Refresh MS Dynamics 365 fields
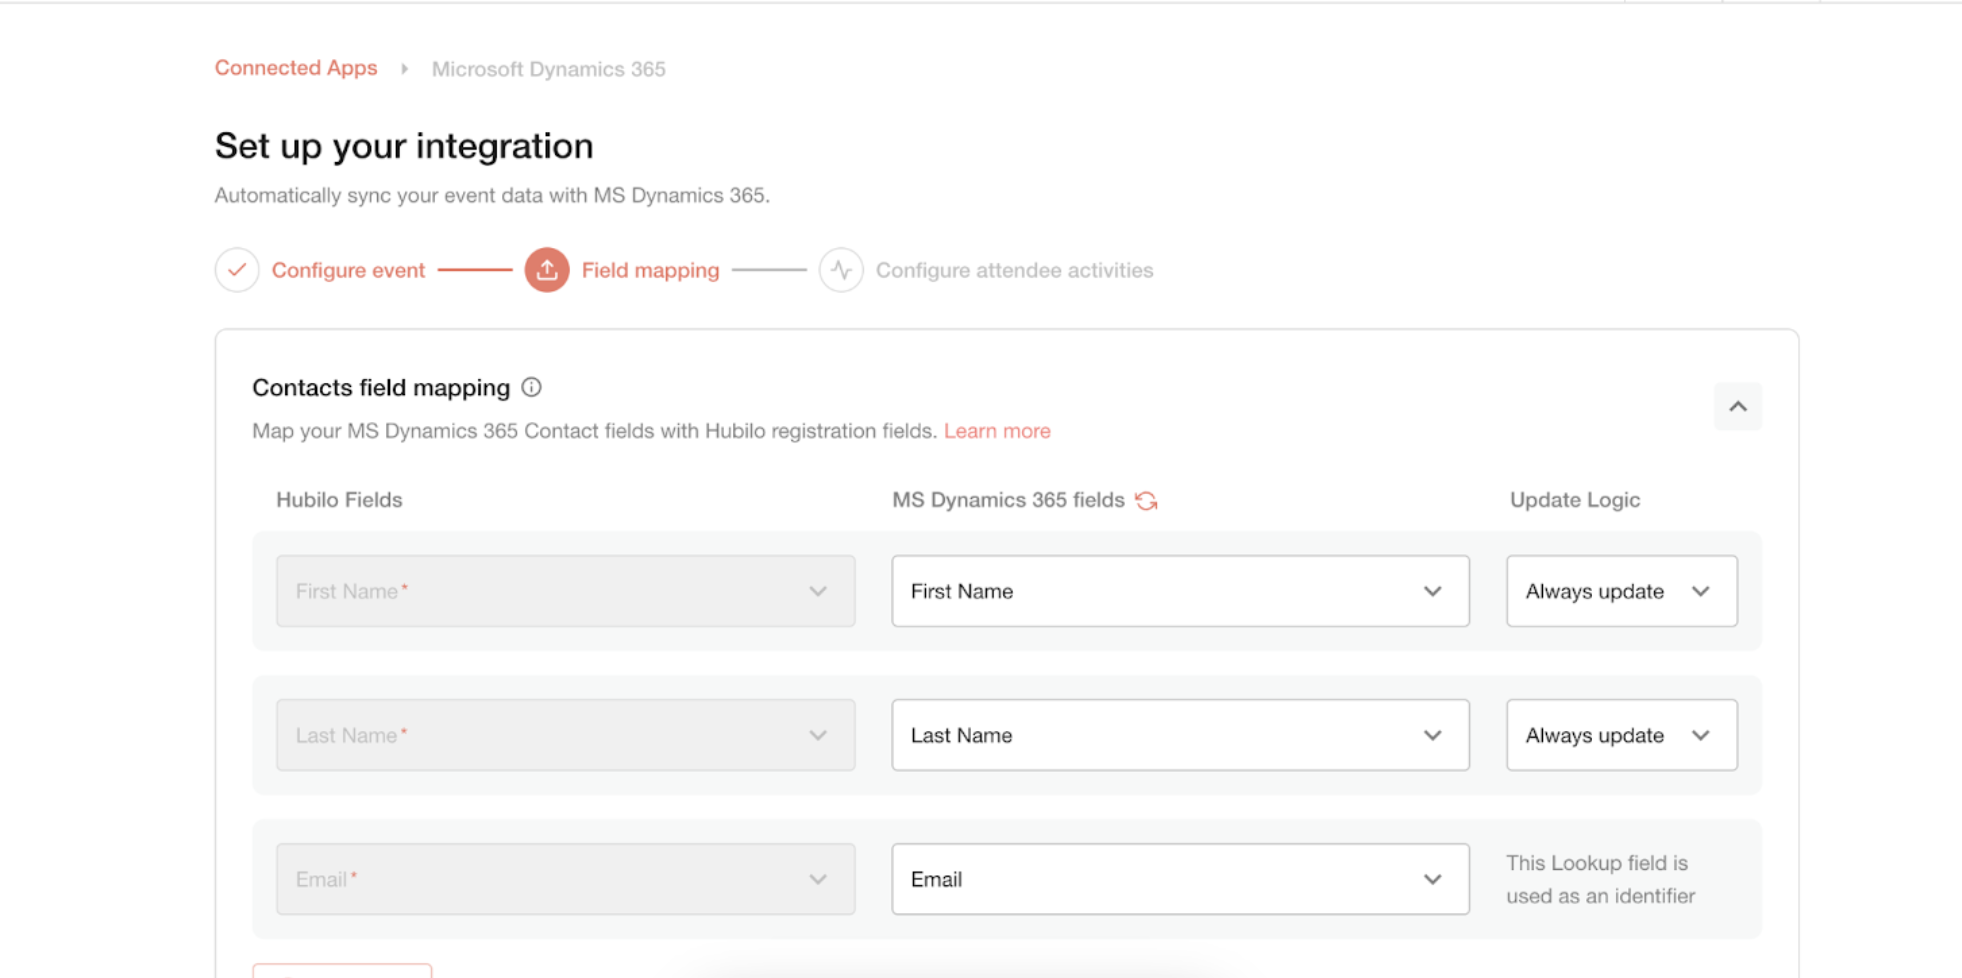 [x=1146, y=500]
